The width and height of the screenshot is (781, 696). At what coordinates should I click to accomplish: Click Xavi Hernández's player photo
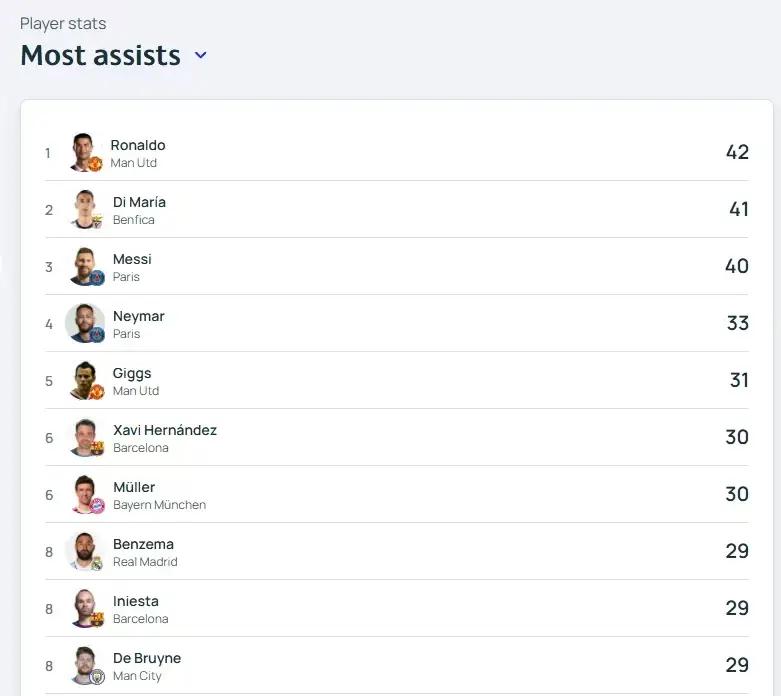(85, 437)
